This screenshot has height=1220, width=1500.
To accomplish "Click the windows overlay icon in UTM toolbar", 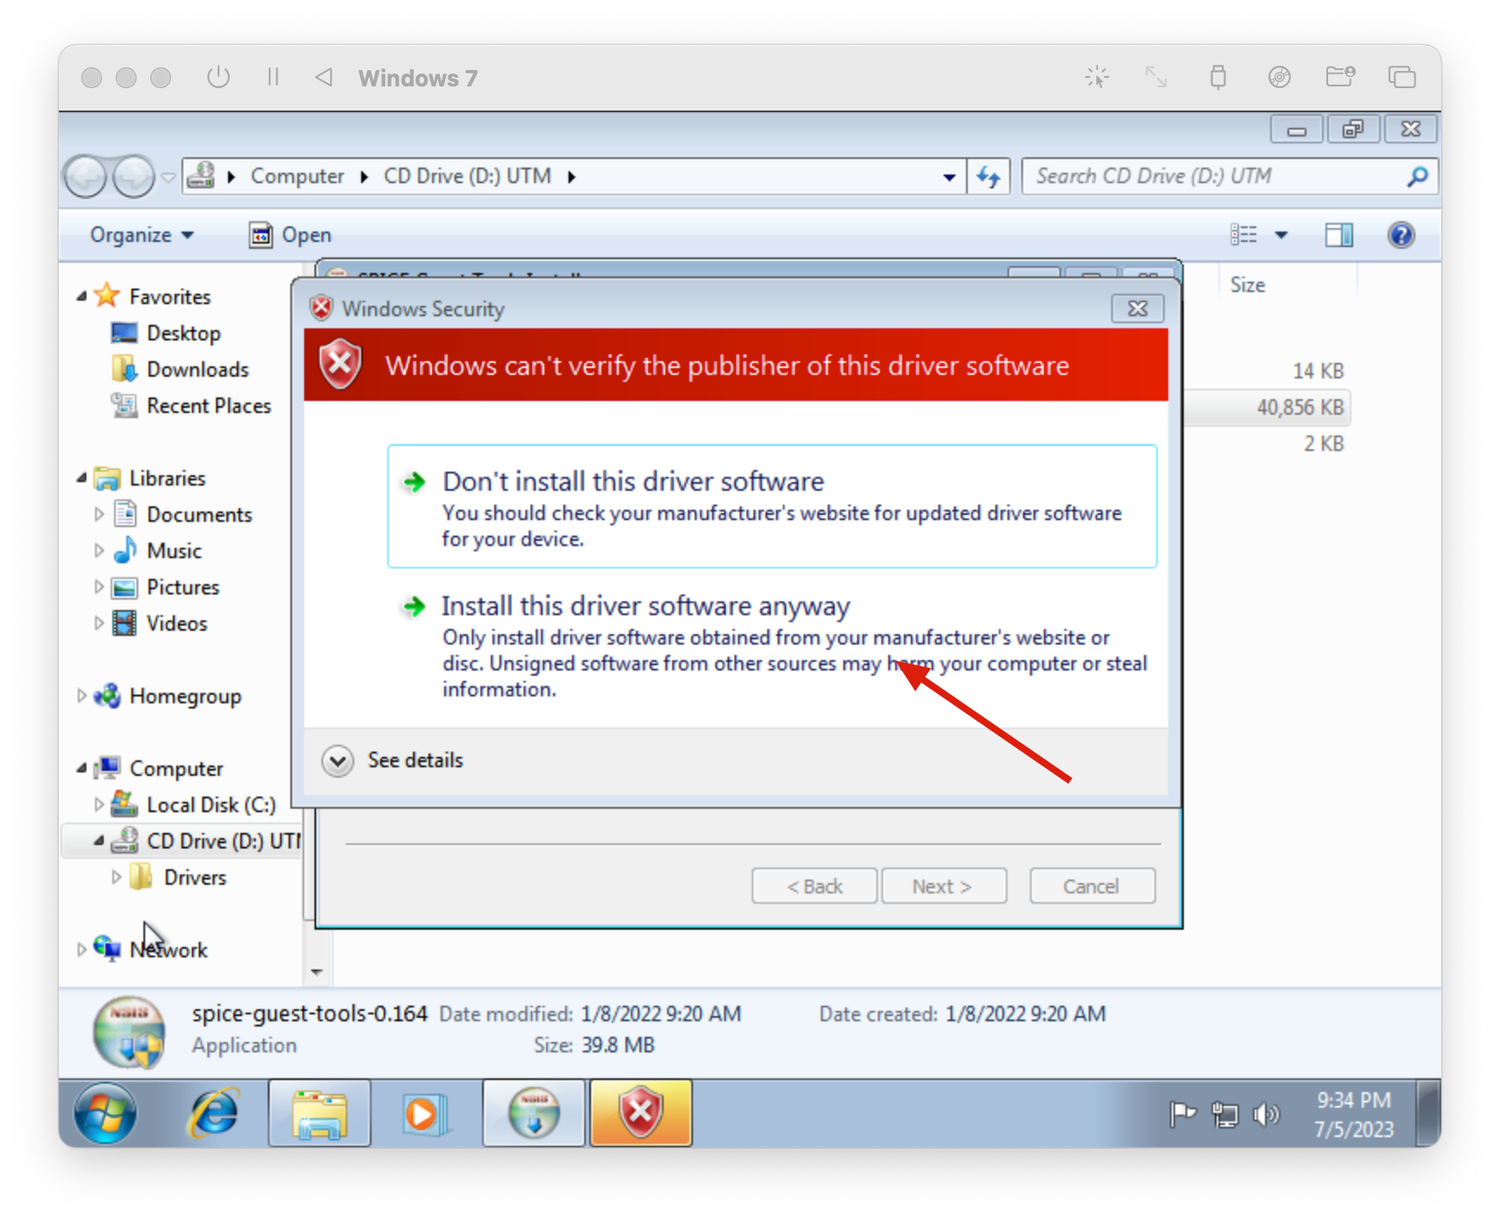I will [x=1402, y=77].
